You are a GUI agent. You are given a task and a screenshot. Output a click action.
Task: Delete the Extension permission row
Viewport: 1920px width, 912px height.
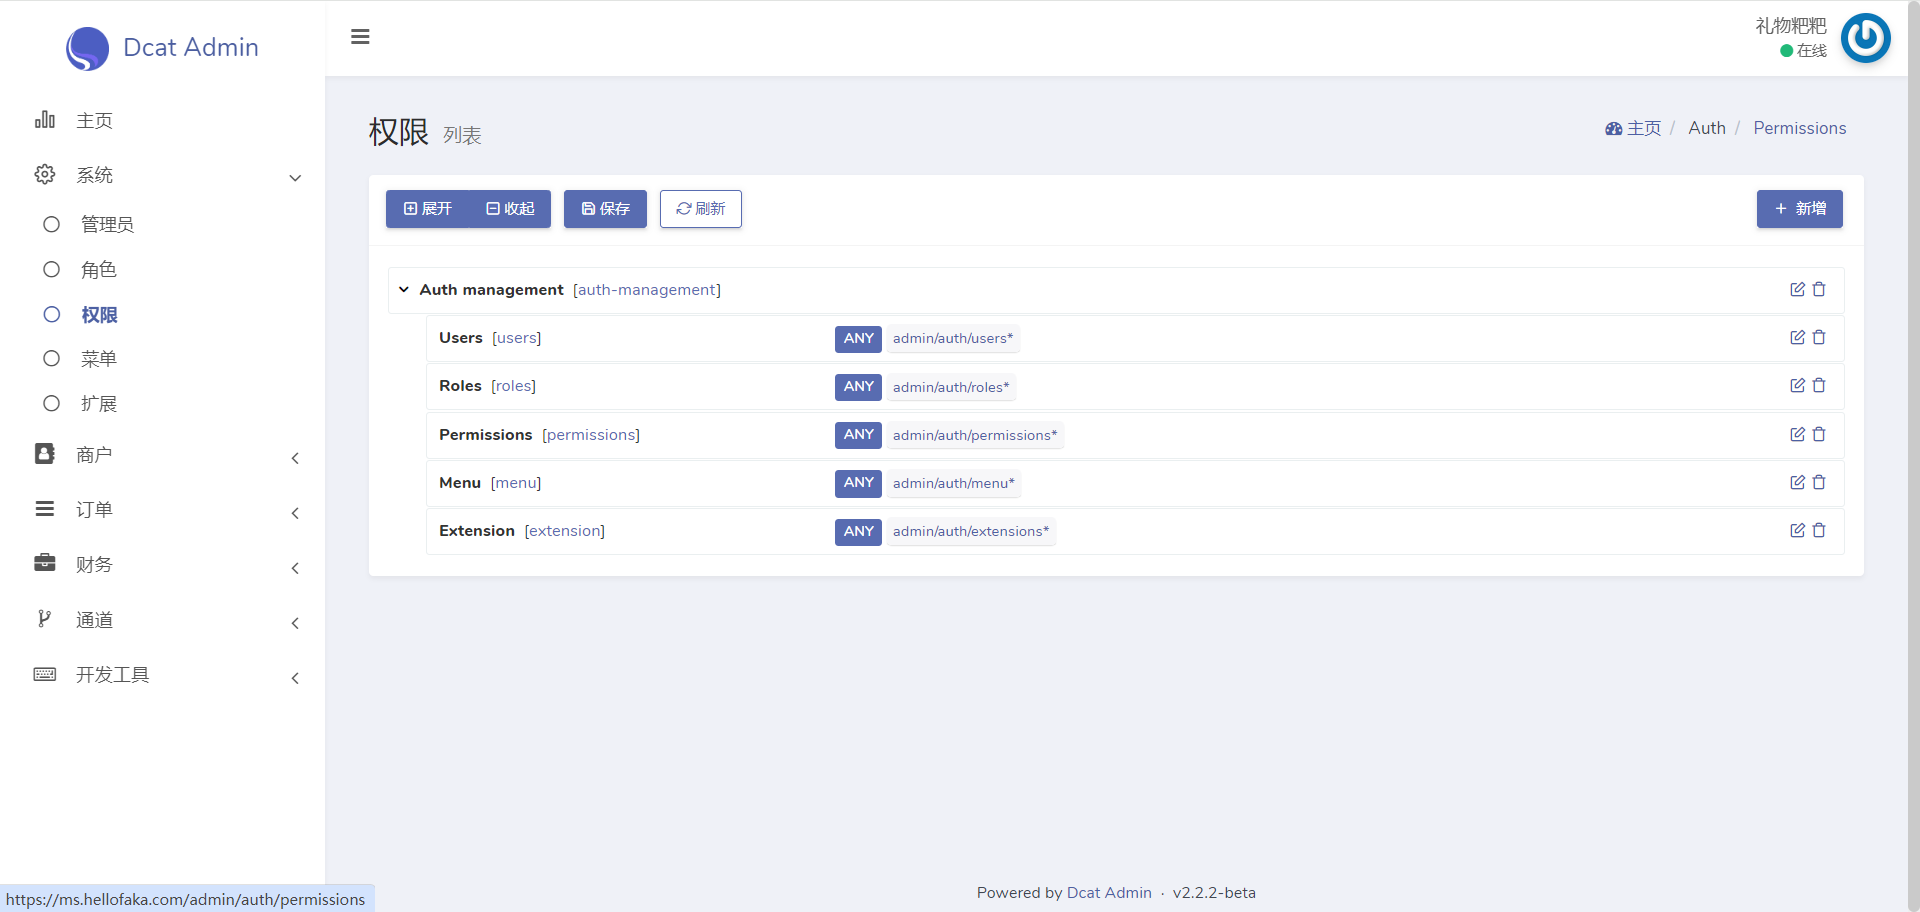click(1819, 530)
